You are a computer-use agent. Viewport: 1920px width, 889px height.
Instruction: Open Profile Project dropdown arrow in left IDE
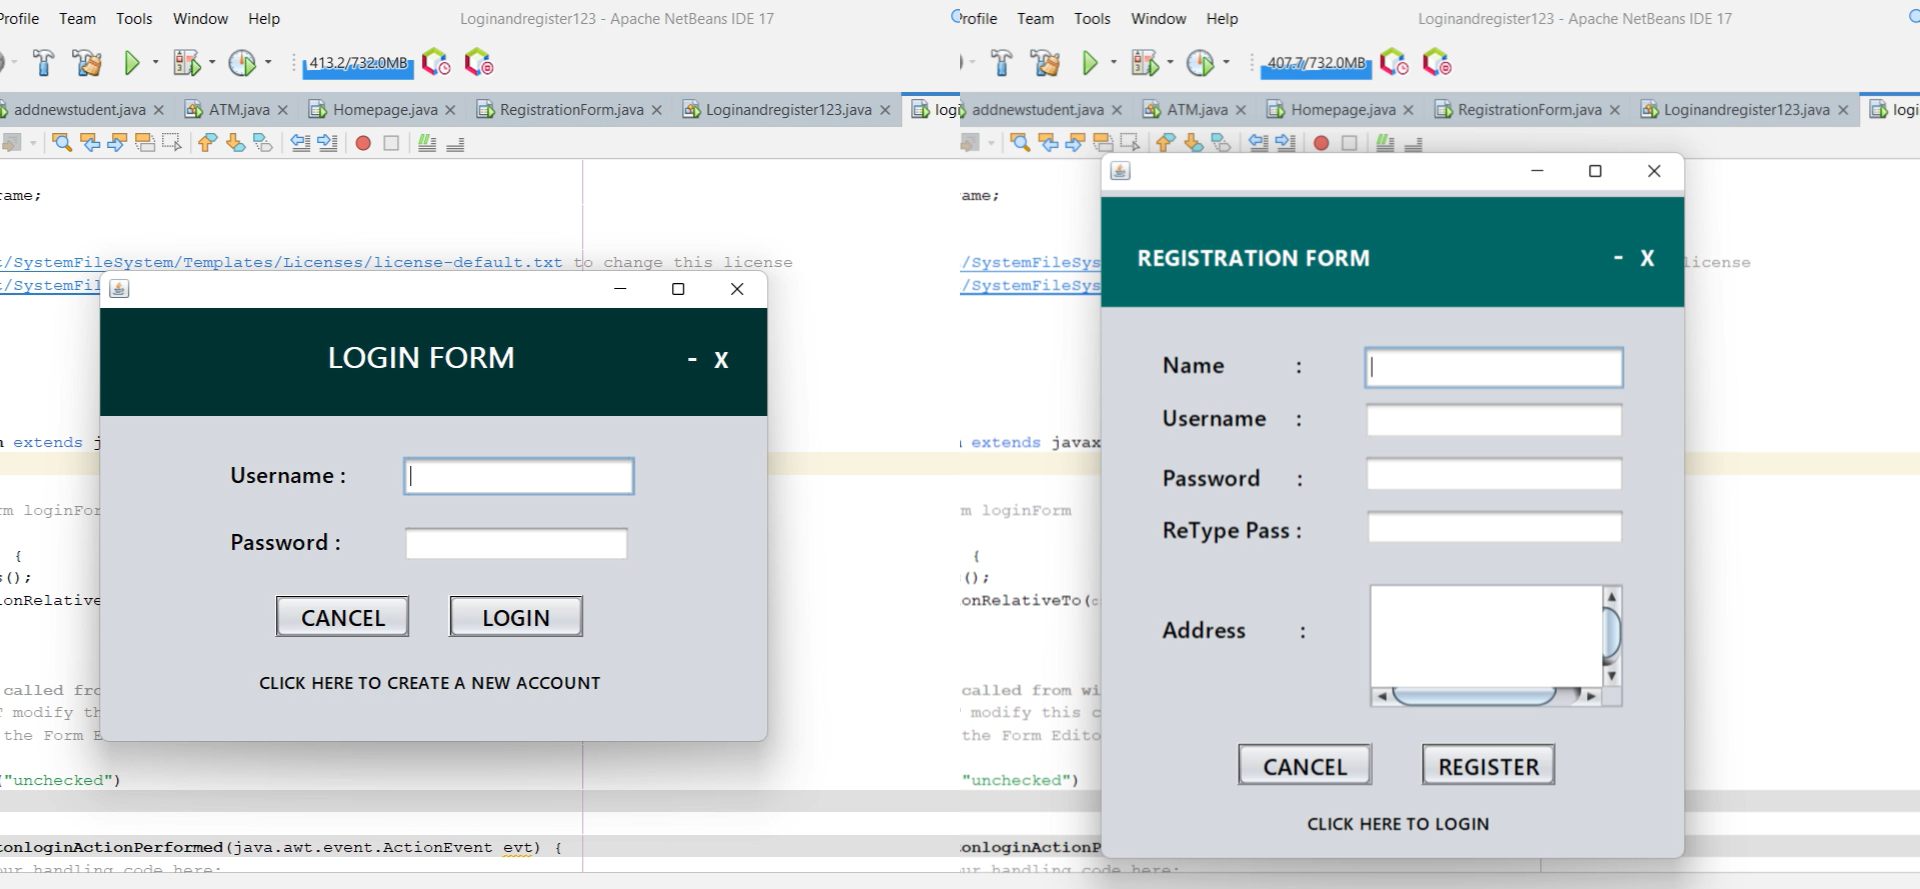click(268, 63)
